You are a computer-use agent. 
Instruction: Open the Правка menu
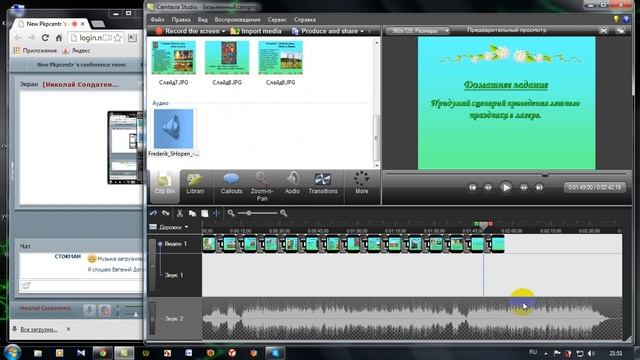pyautogui.click(x=181, y=20)
